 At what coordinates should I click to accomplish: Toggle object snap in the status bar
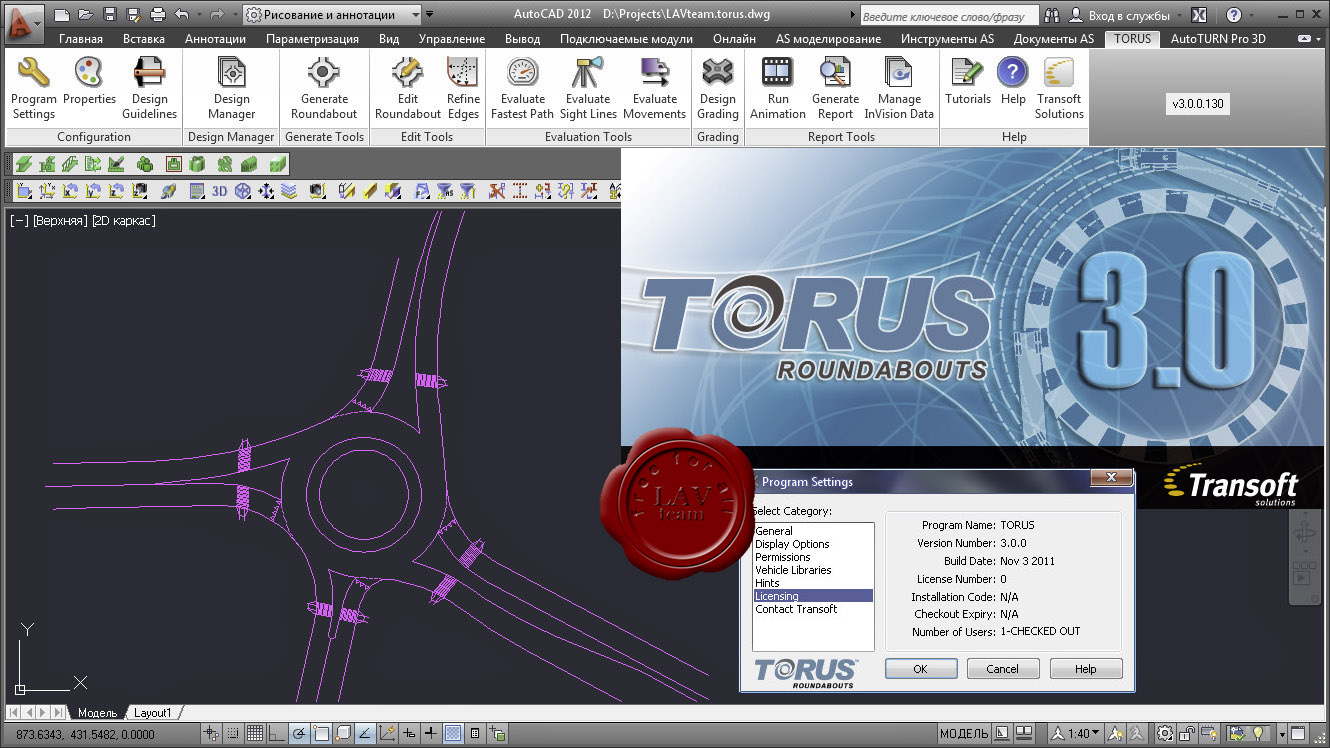(x=321, y=734)
